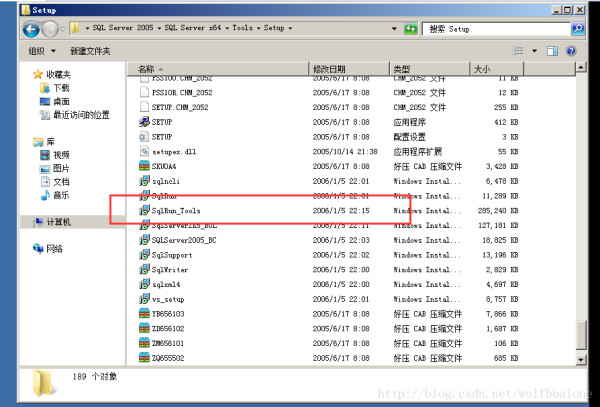Screen dimensions: 600x407
Task: Sort by the 类型 column header
Action: 429,69
